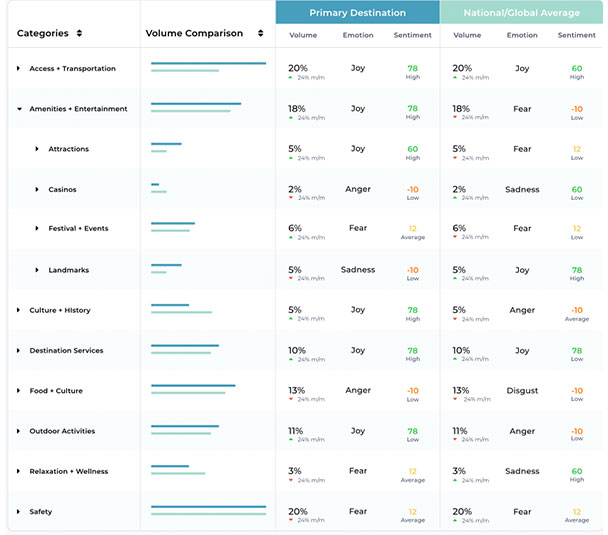Image resolution: width=608 pixels, height=535 pixels.
Task: Expand the Attractions sub-category
Action: (x=37, y=149)
